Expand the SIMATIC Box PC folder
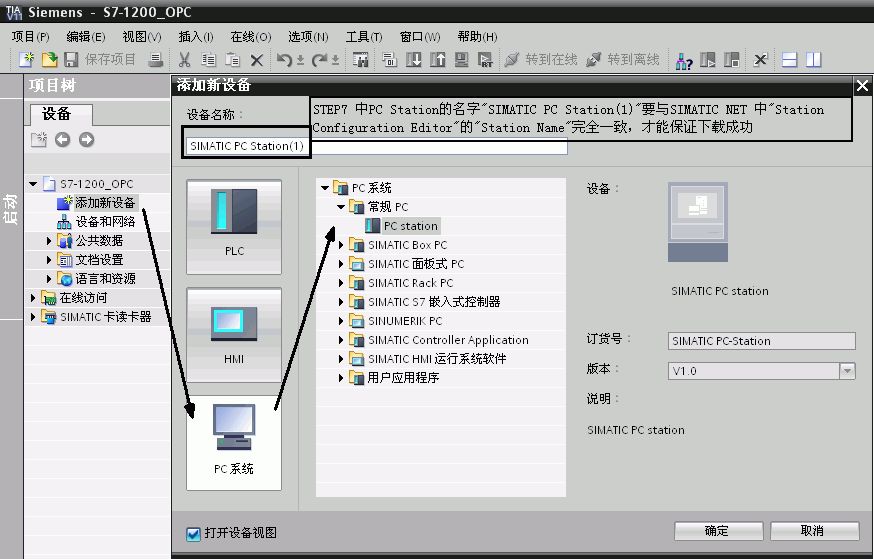Image resolution: width=874 pixels, height=559 pixels. point(341,245)
